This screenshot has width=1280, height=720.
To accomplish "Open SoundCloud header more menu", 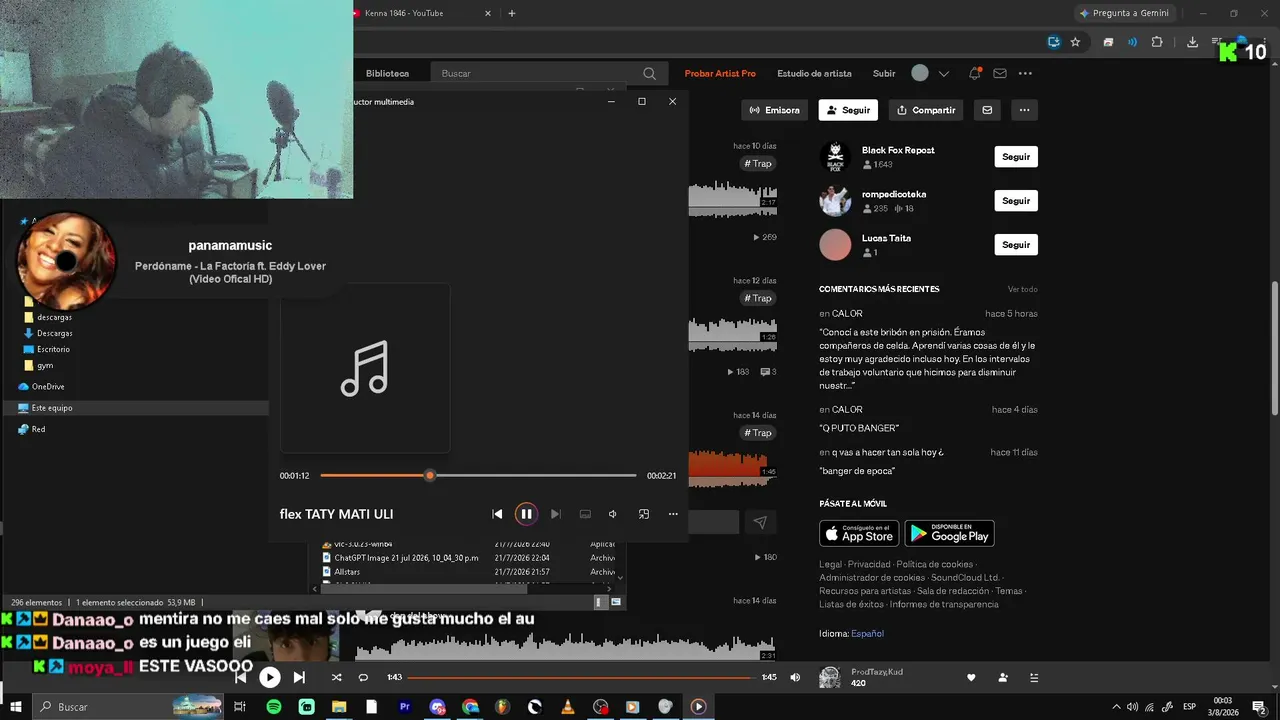I will [x=1025, y=73].
